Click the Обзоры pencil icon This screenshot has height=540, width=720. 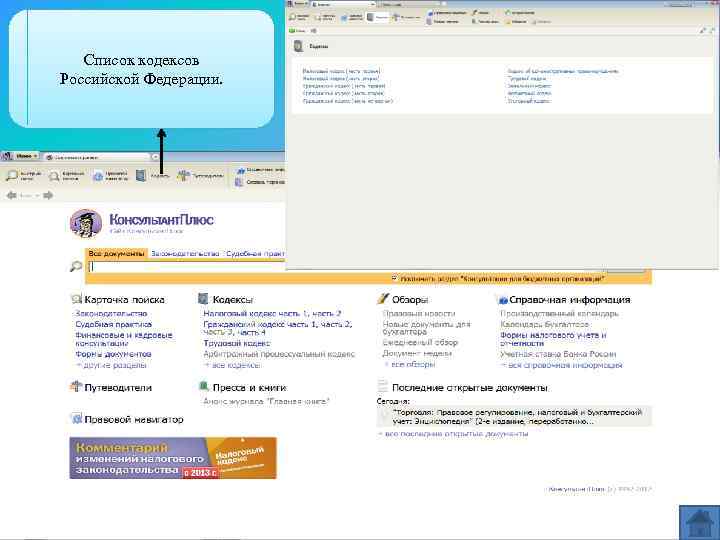(382, 299)
